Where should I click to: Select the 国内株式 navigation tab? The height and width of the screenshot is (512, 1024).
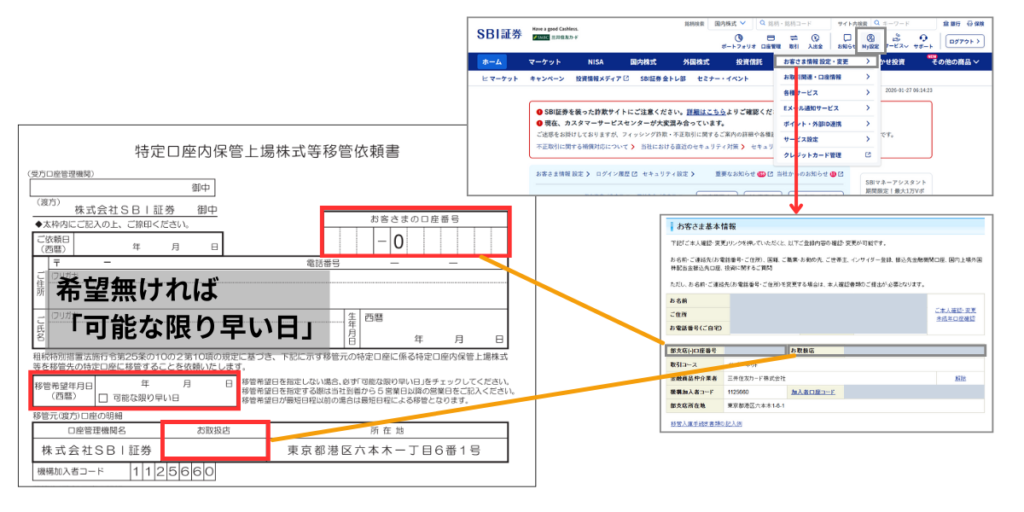click(643, 62)
